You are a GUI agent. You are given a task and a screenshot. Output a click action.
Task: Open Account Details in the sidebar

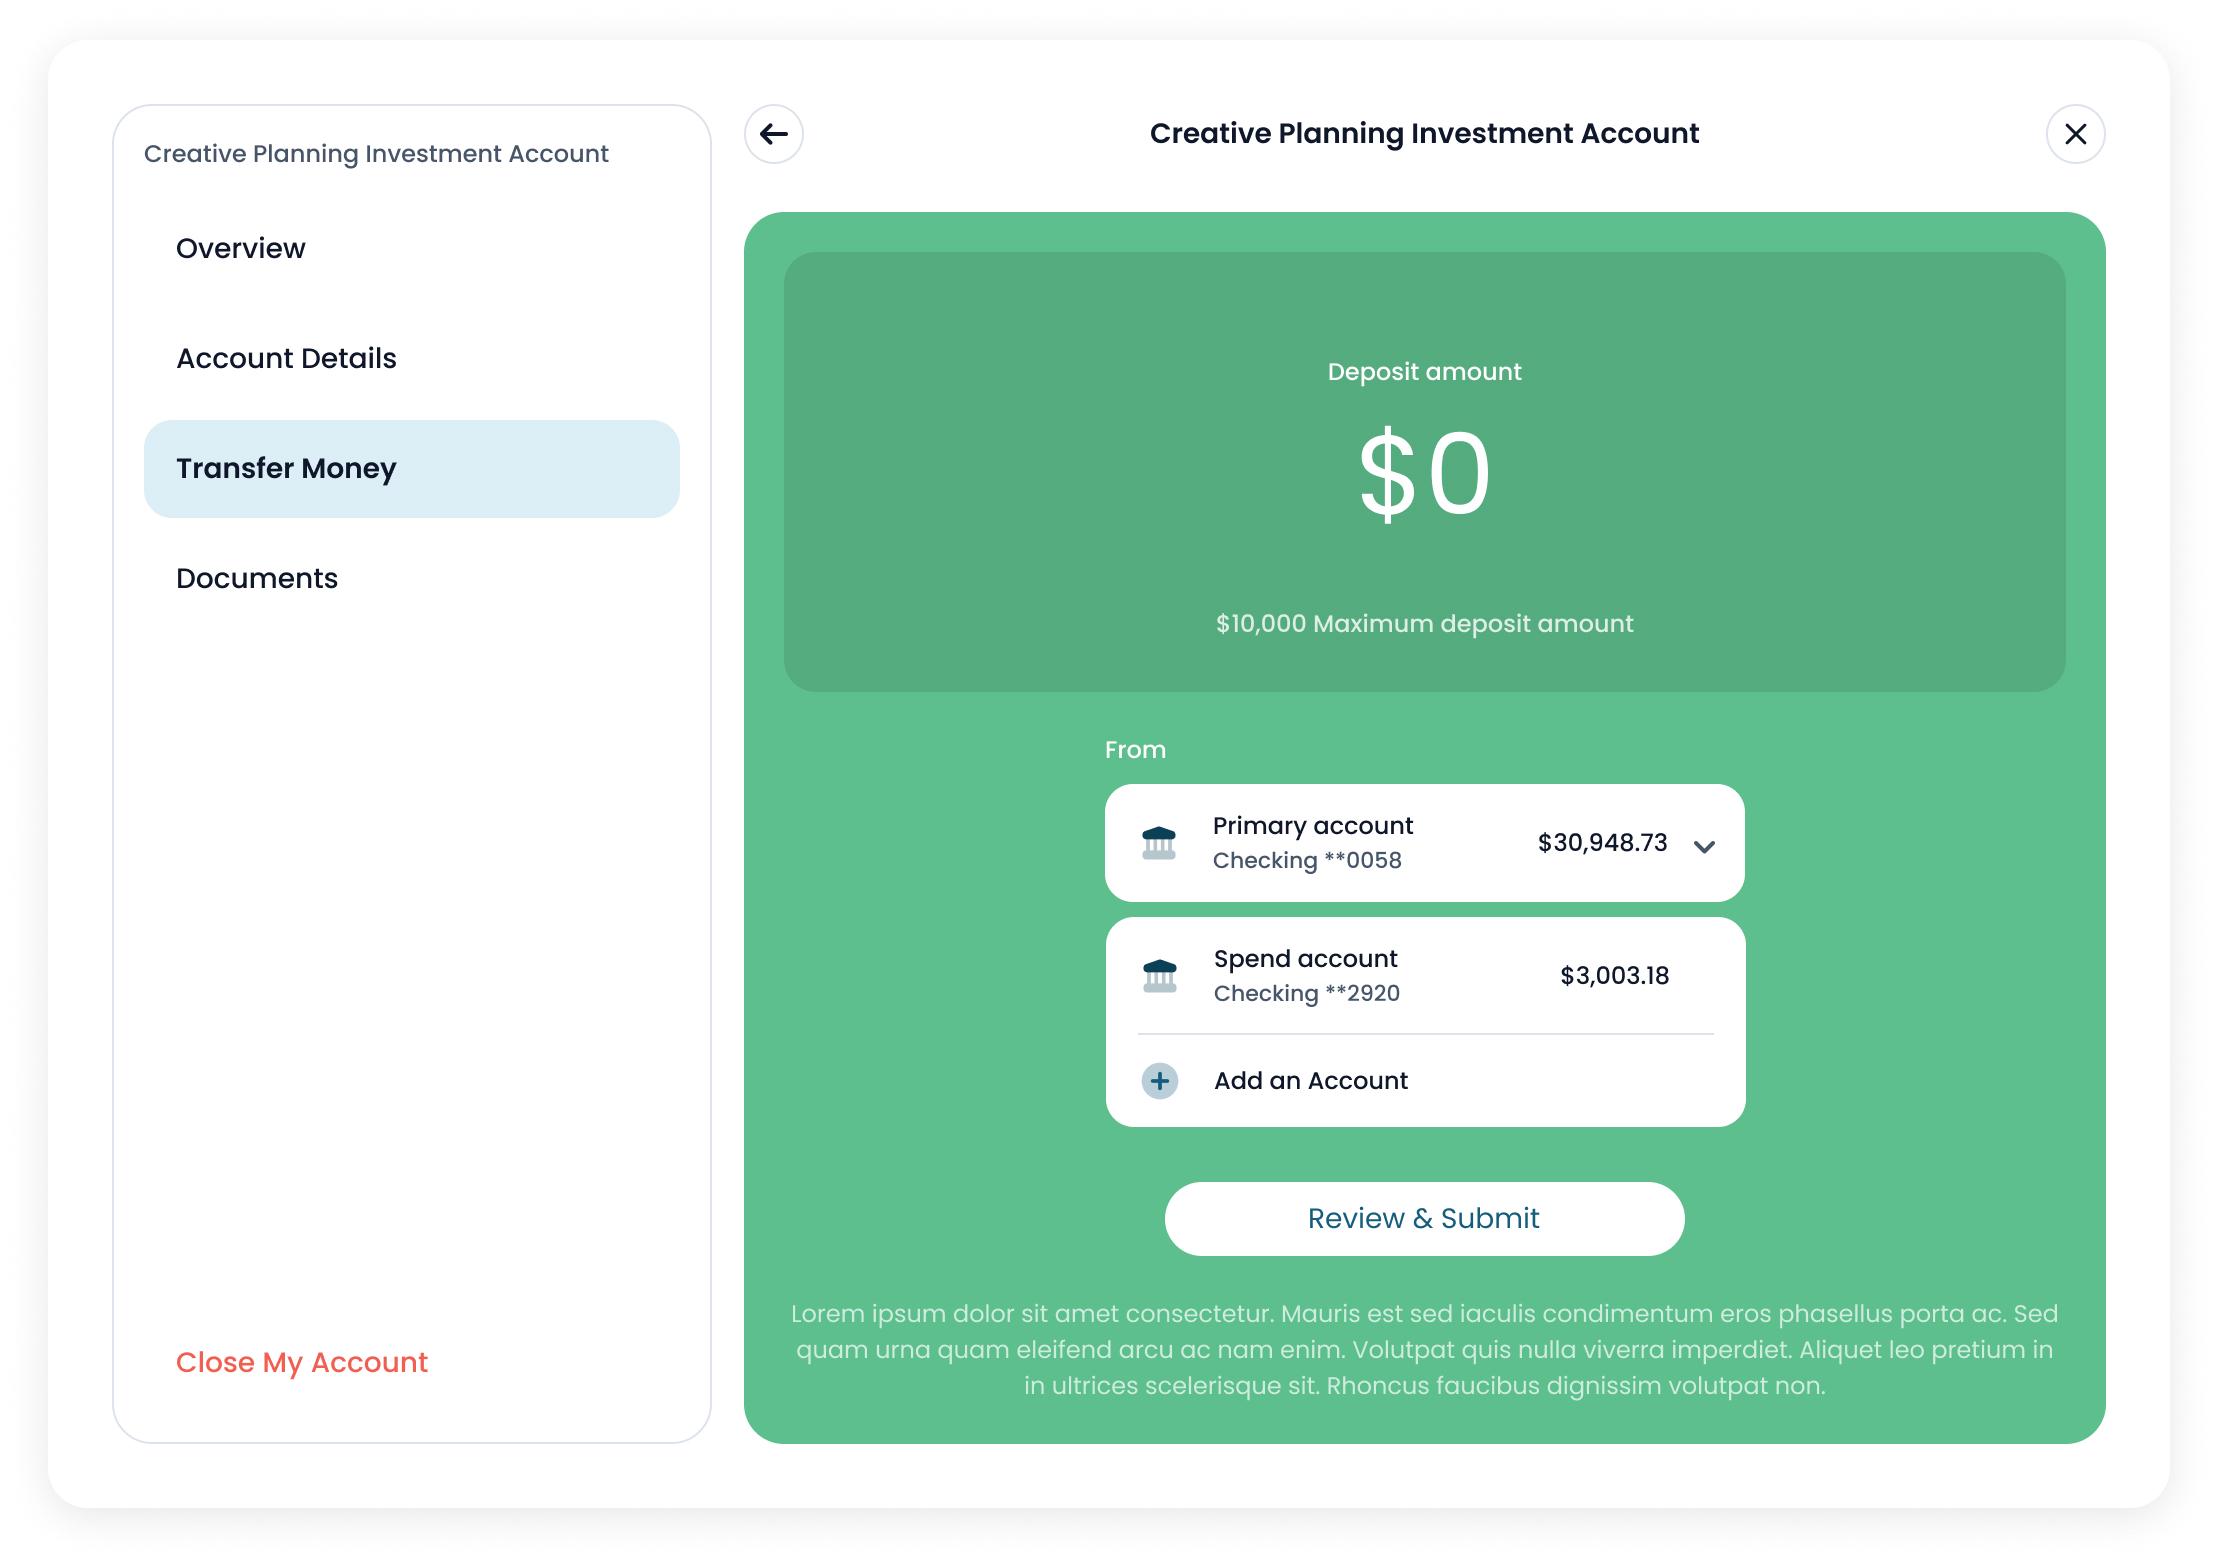pos(411,358)
